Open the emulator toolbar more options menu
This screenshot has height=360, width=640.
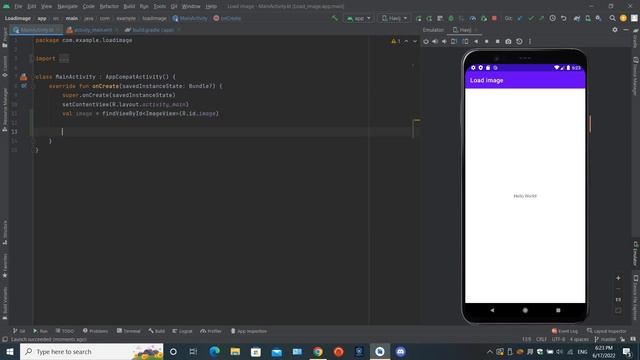pyautogui.click(x=530, y=41)
